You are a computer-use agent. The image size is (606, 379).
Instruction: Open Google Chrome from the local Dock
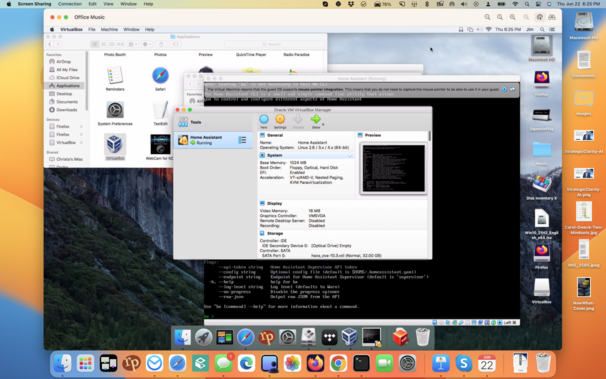point(338,363)
